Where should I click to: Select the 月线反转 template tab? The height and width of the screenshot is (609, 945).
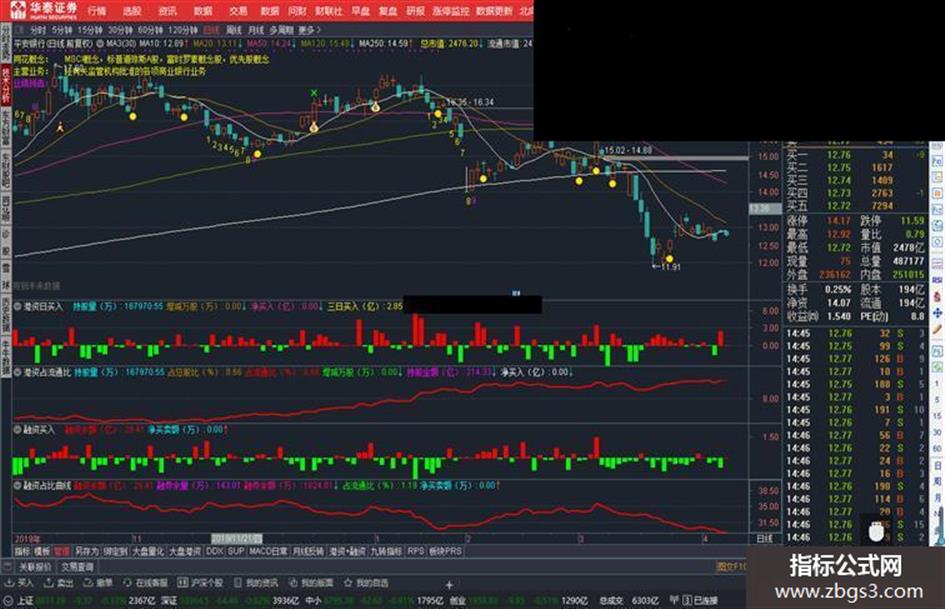308,551
